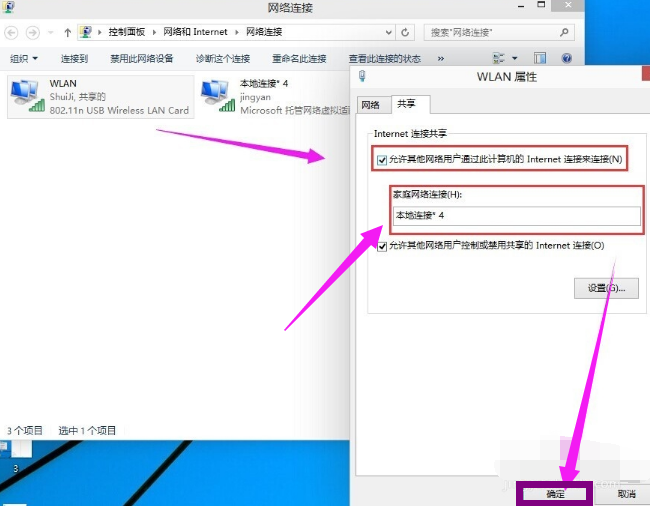This screenshot has height=506, width=650.
Task: Switch to the 网络 tab
Action: [370, 104]
